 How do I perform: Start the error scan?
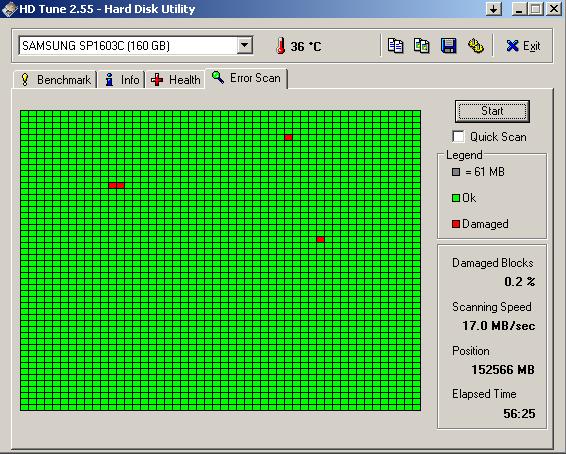pos(492,111)
